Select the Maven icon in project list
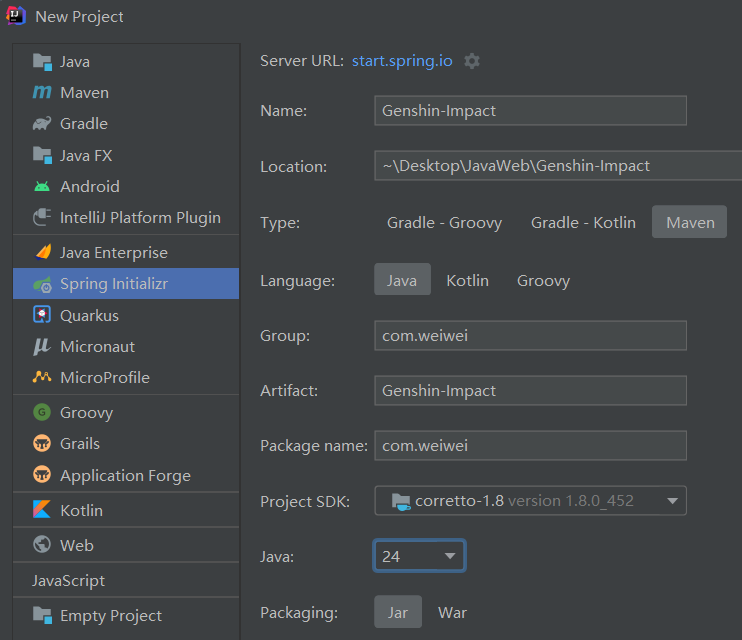 point(42,92)
